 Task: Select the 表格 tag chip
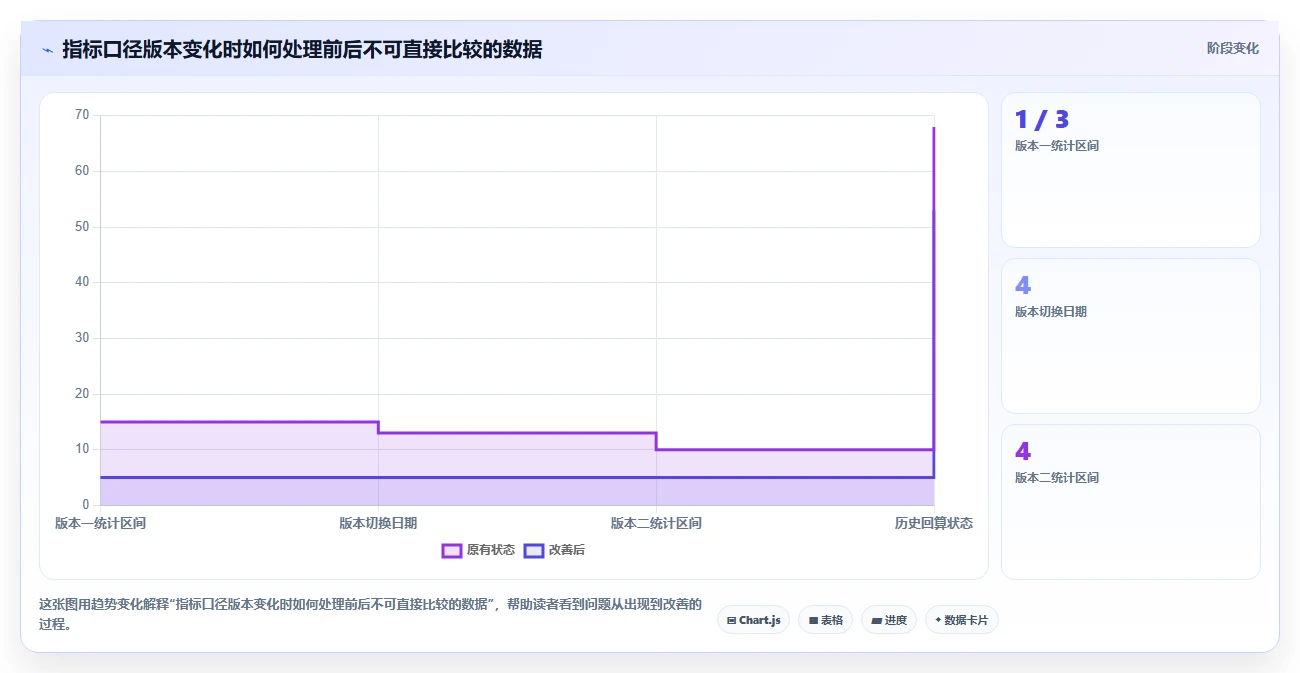click(825, 620)
